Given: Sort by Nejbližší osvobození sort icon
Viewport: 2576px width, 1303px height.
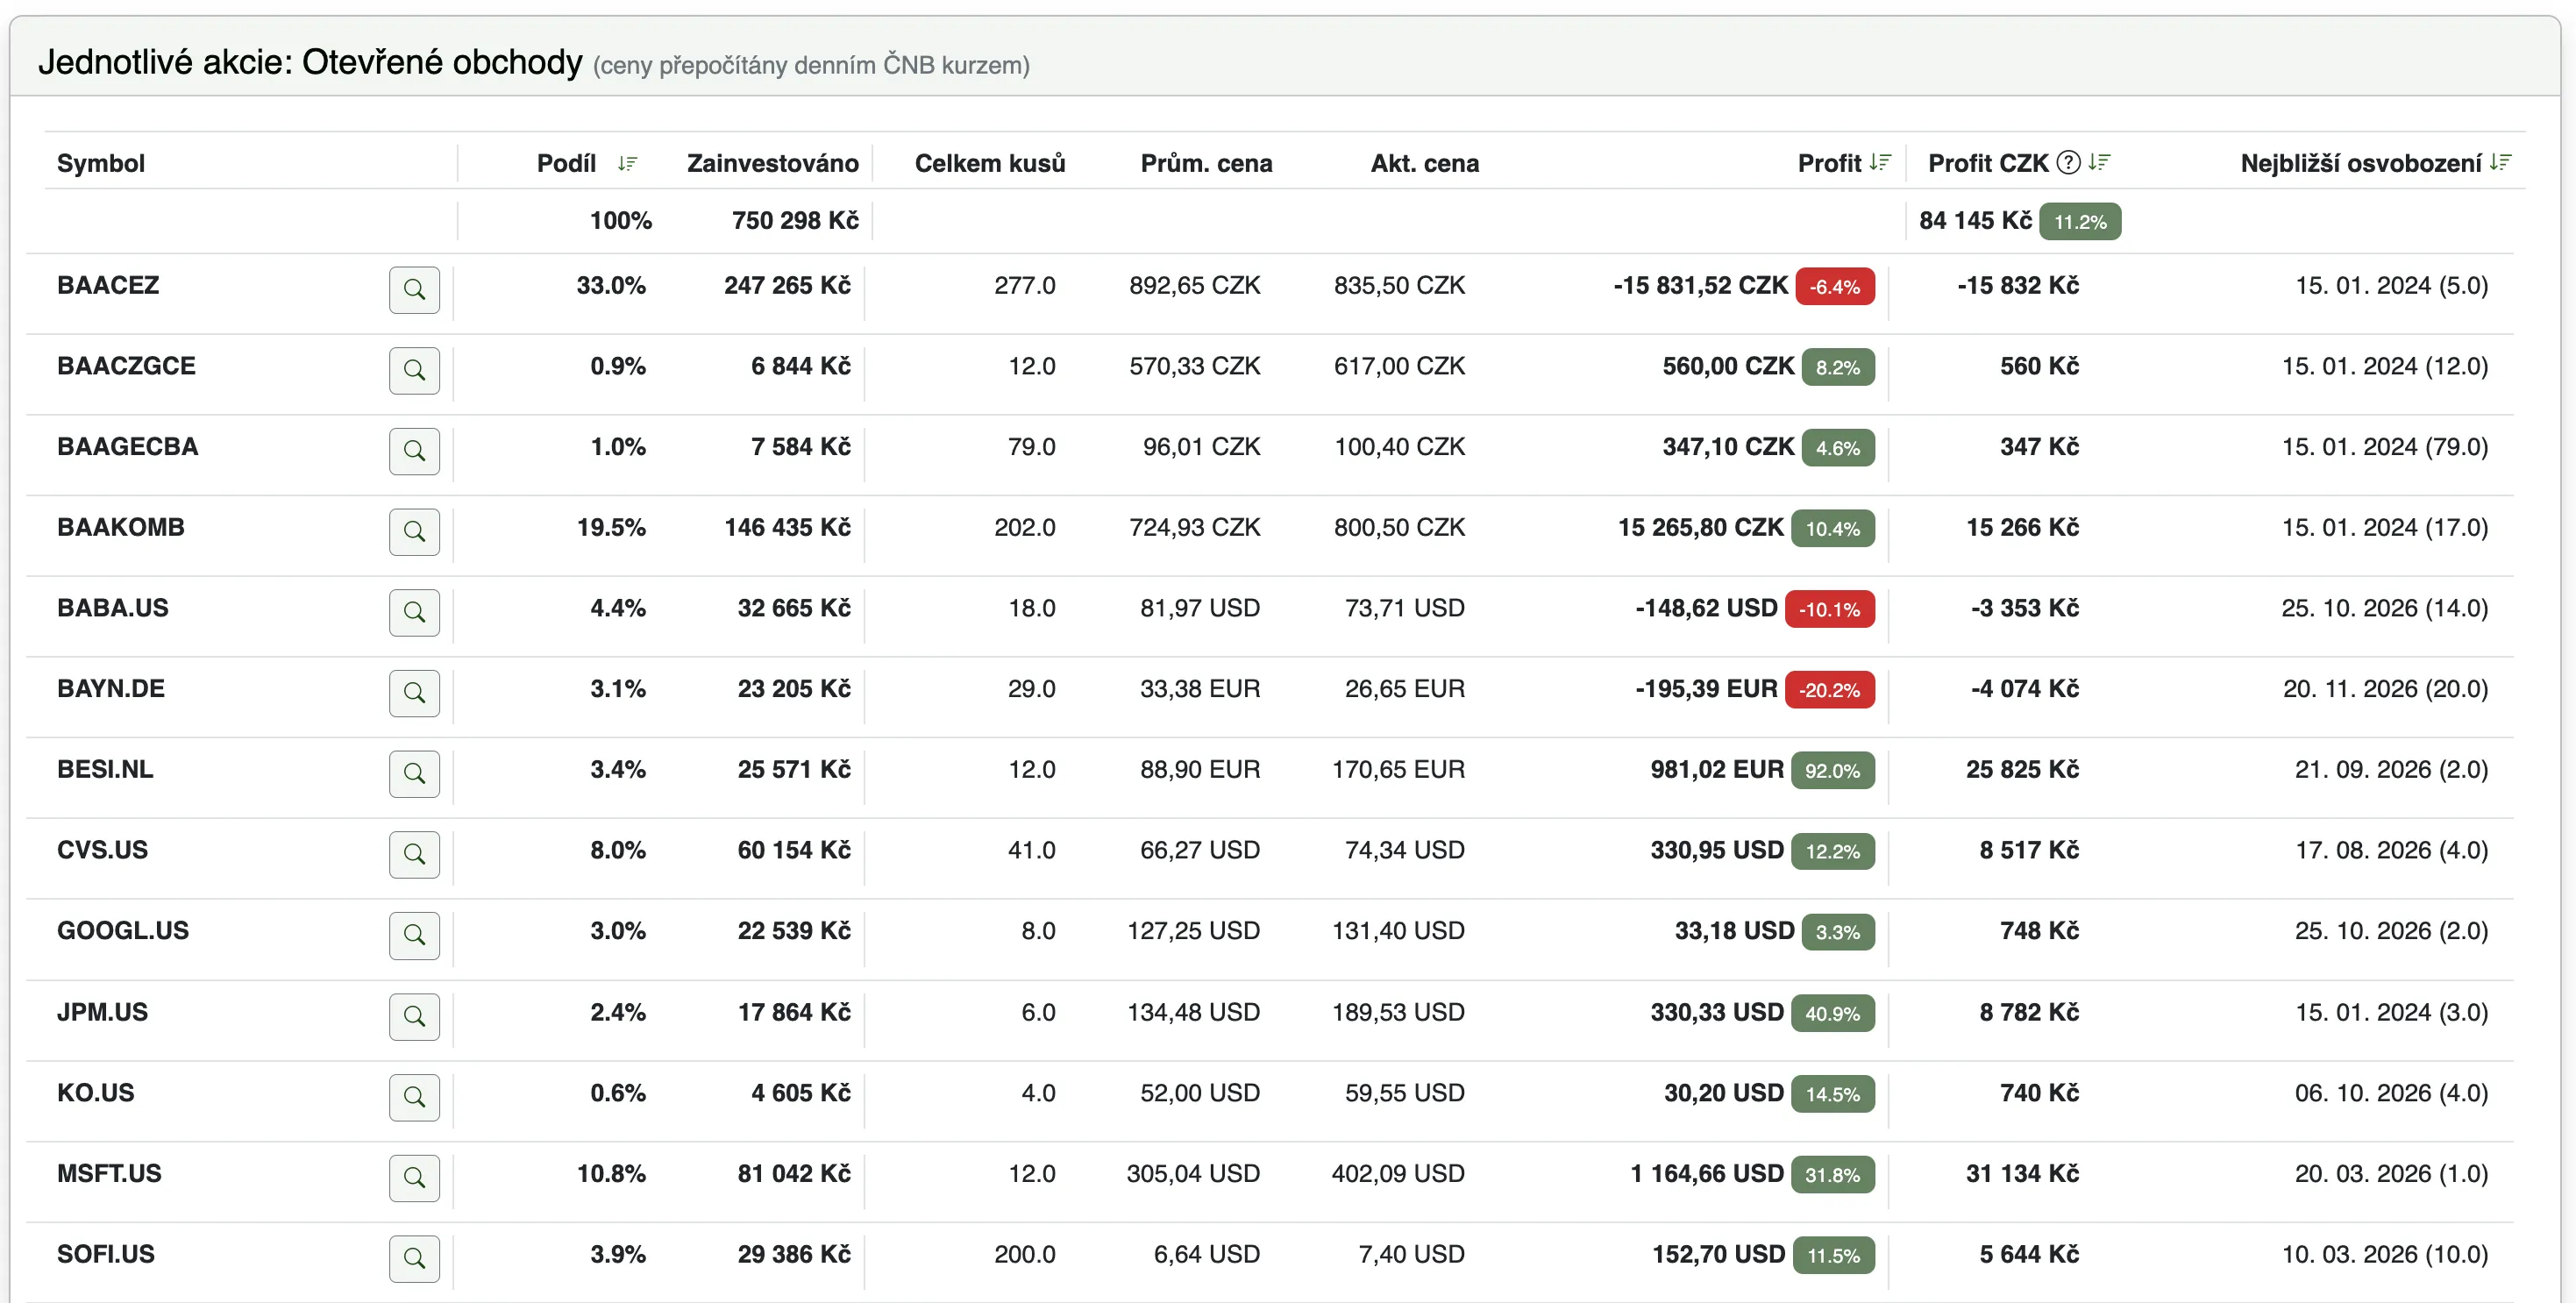Looking at the screenshot, I should click(x=2500, y=162).
